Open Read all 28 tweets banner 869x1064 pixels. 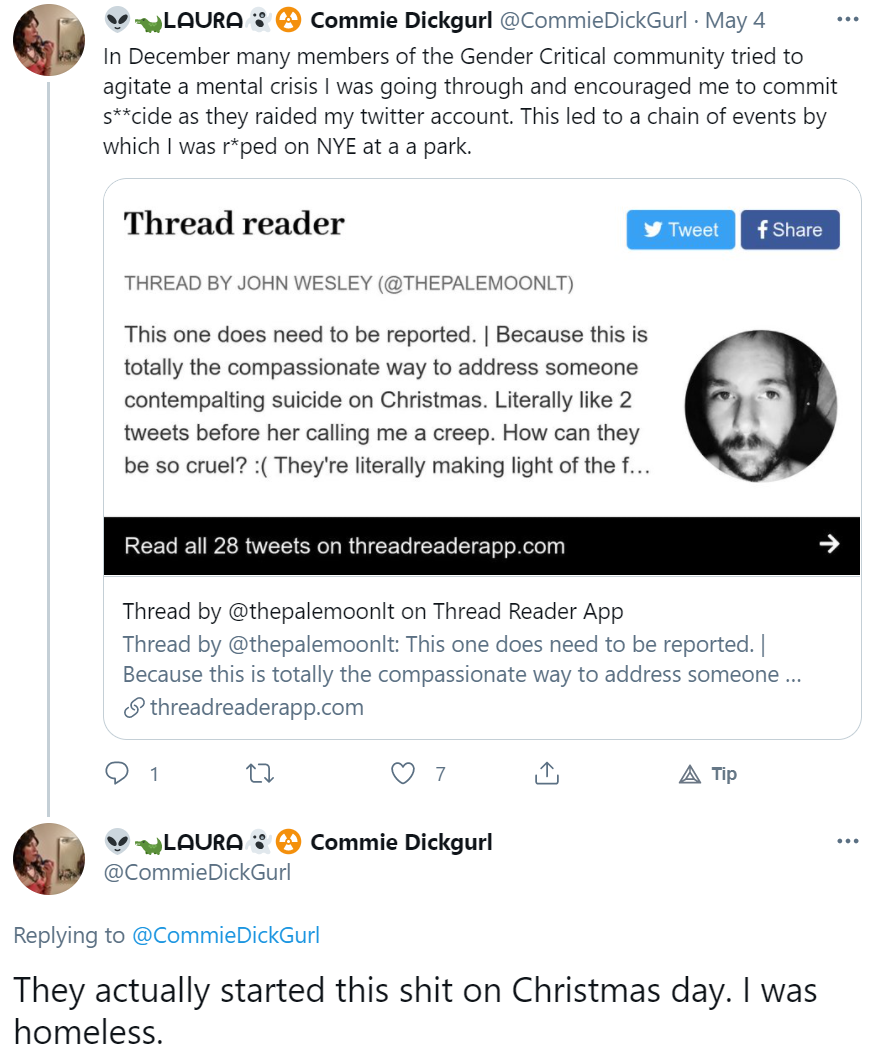tap(482, 546)
